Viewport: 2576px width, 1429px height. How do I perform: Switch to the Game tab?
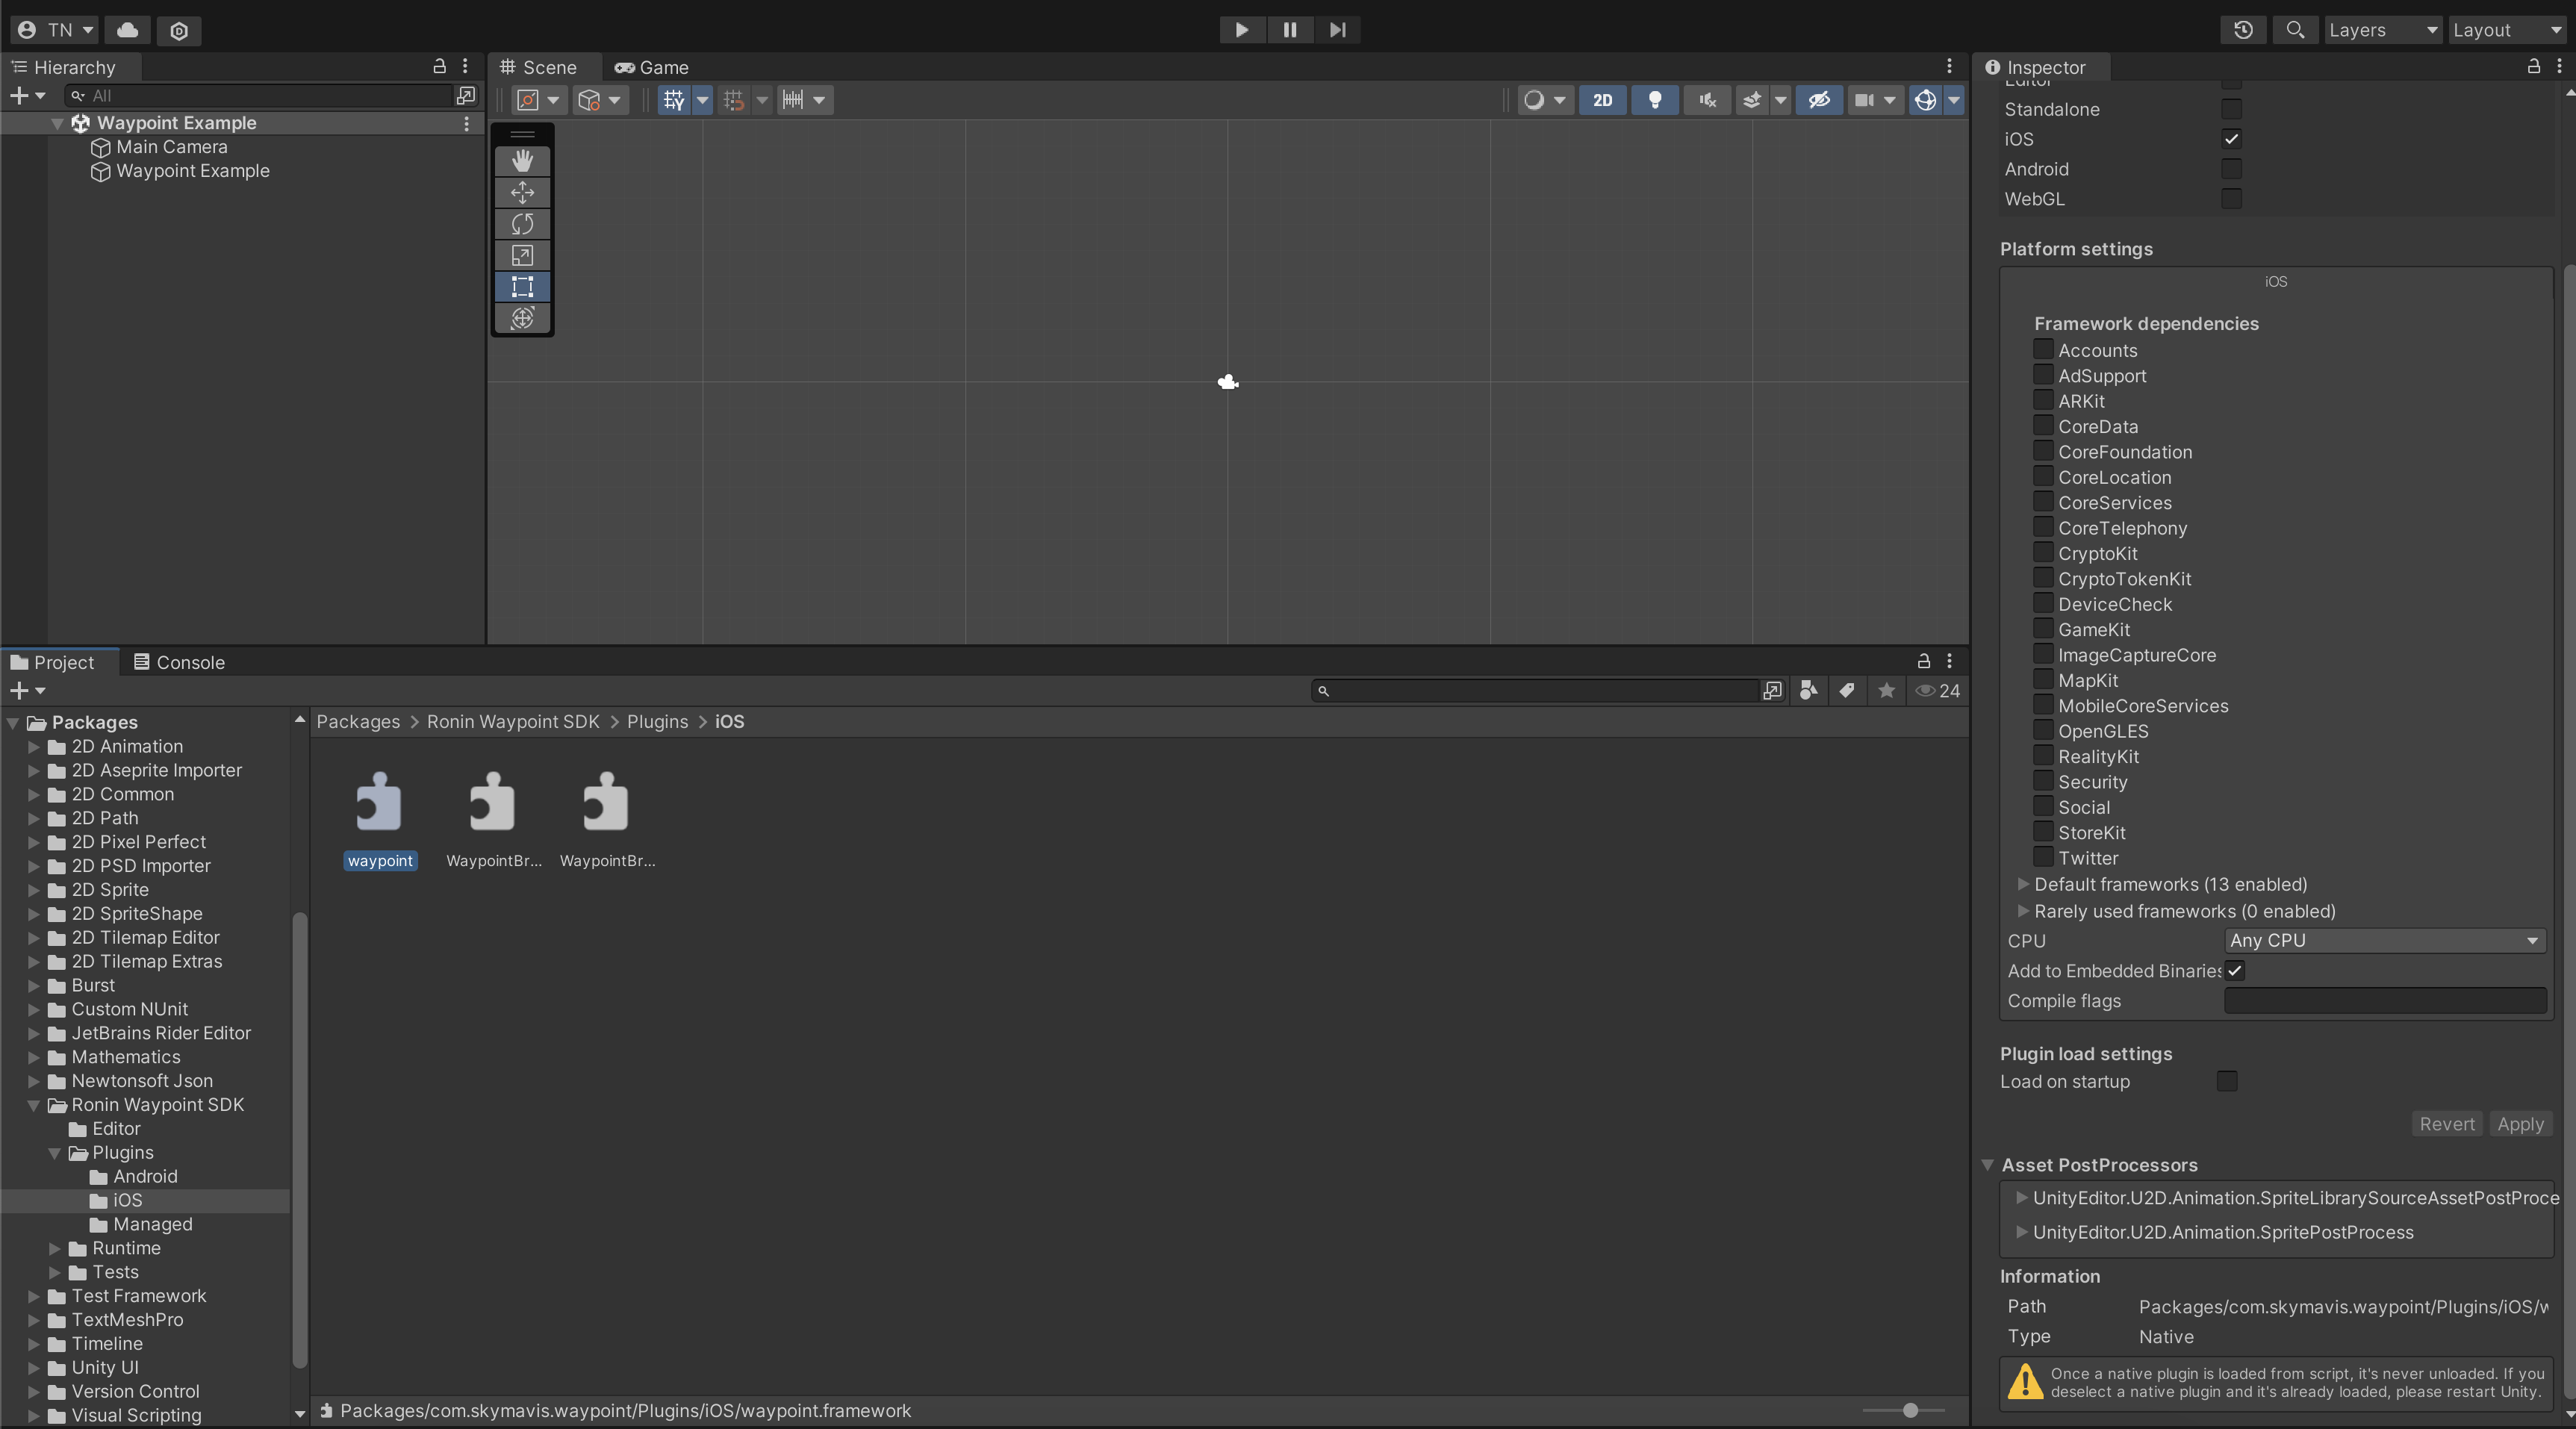[651, 67]
